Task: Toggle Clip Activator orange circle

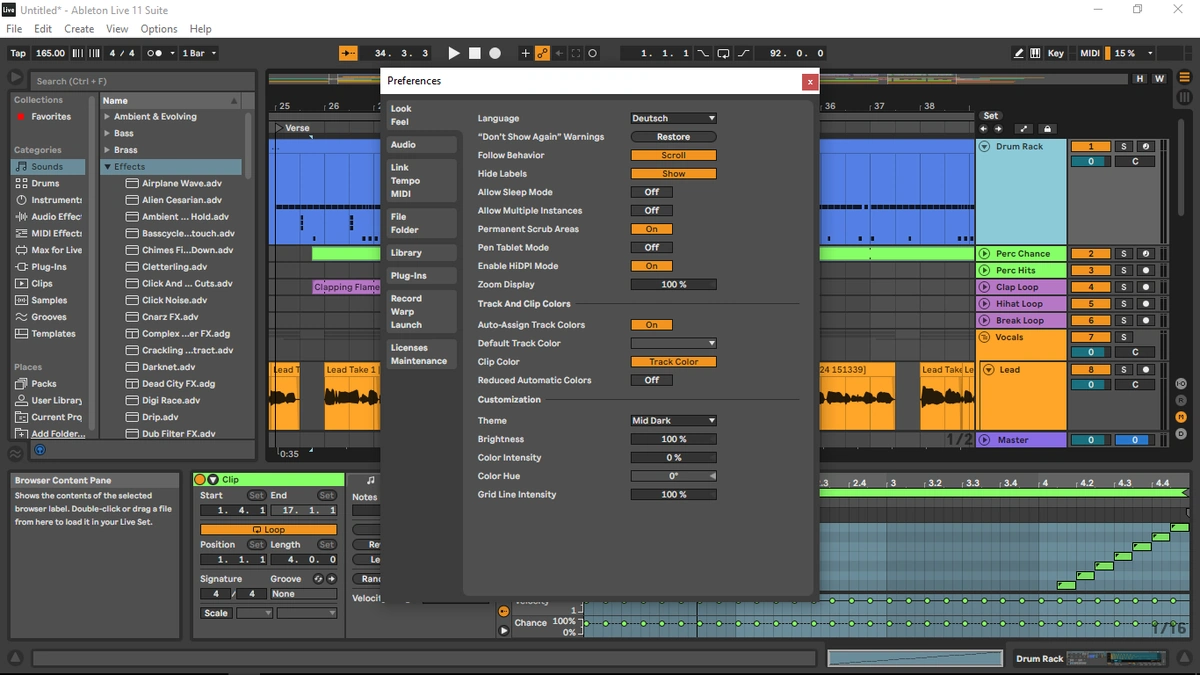Action: 200,480
